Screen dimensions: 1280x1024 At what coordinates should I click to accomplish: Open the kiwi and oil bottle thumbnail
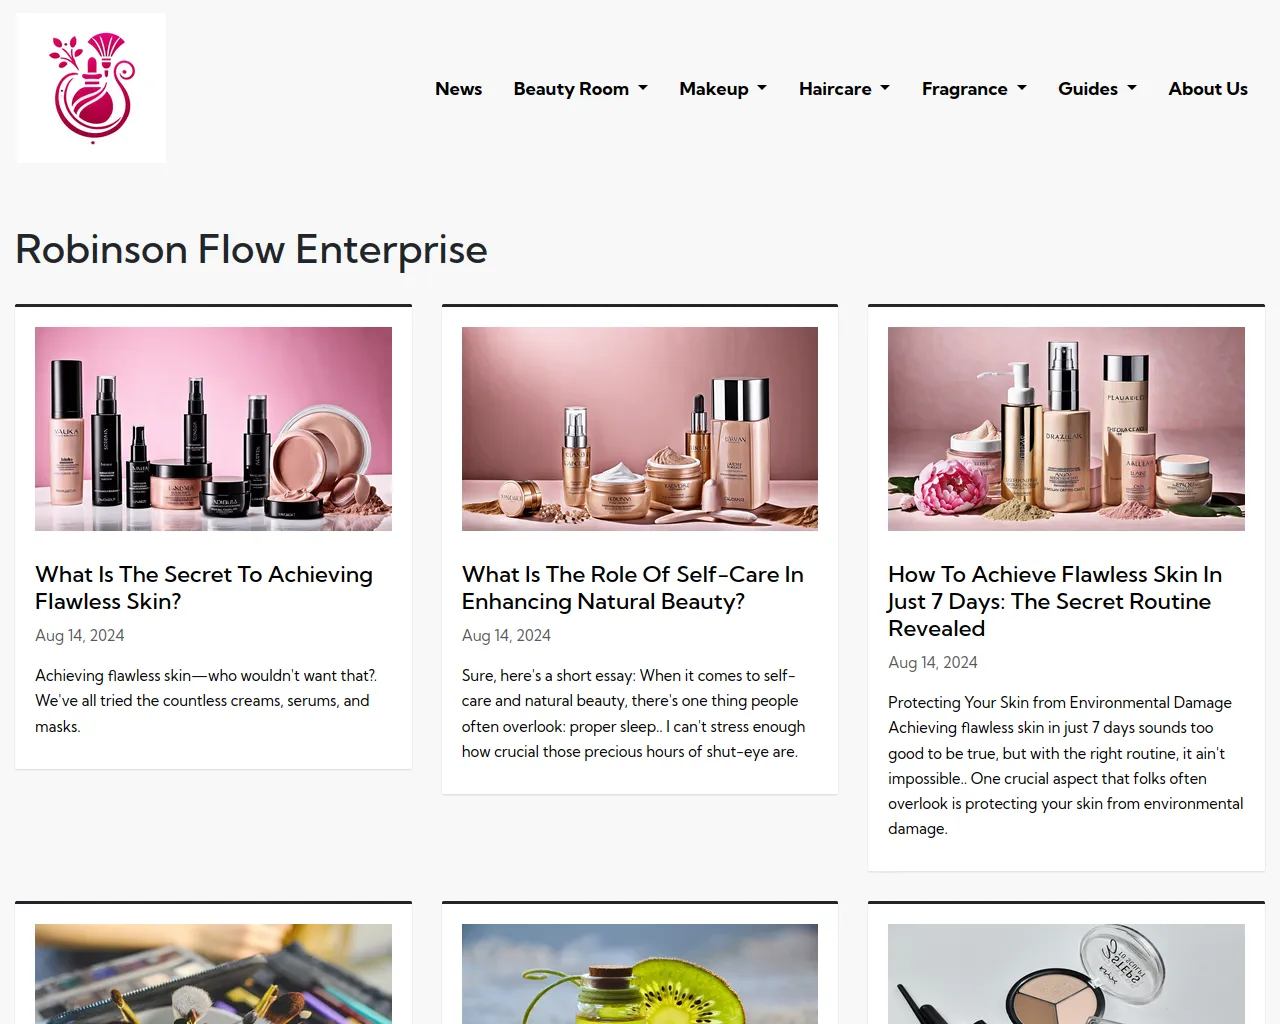640,974
